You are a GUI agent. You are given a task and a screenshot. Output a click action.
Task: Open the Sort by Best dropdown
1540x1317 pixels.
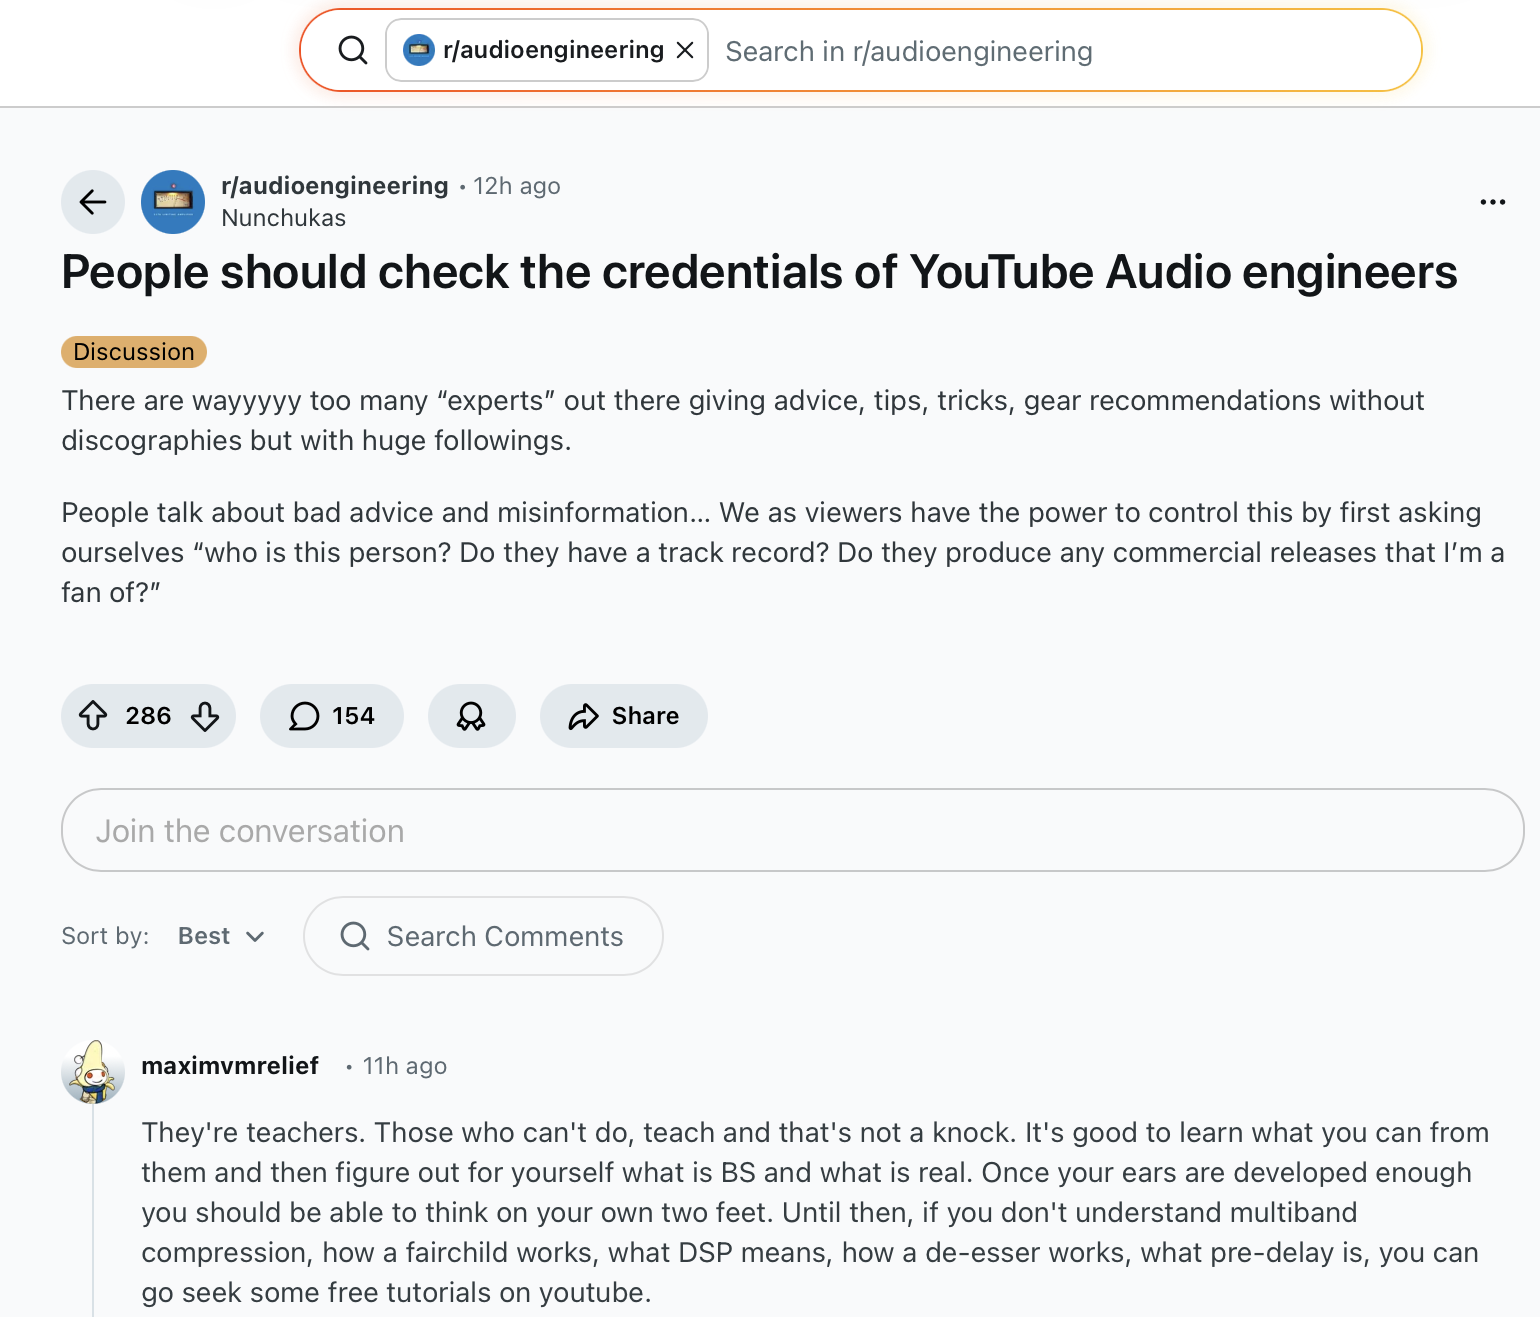220,936
